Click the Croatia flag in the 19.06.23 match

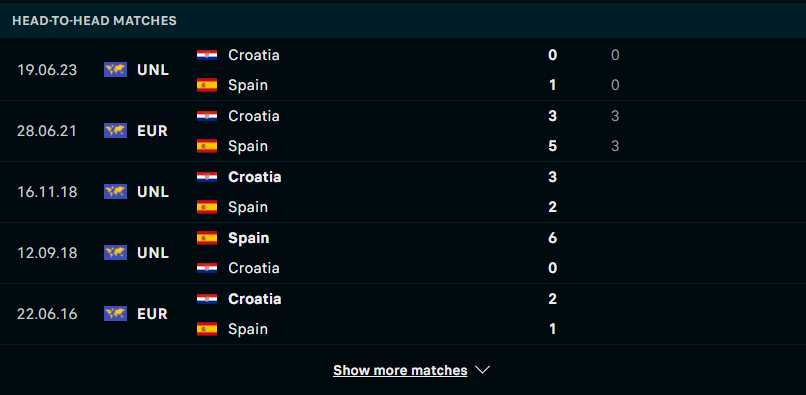tap(207, 55)
